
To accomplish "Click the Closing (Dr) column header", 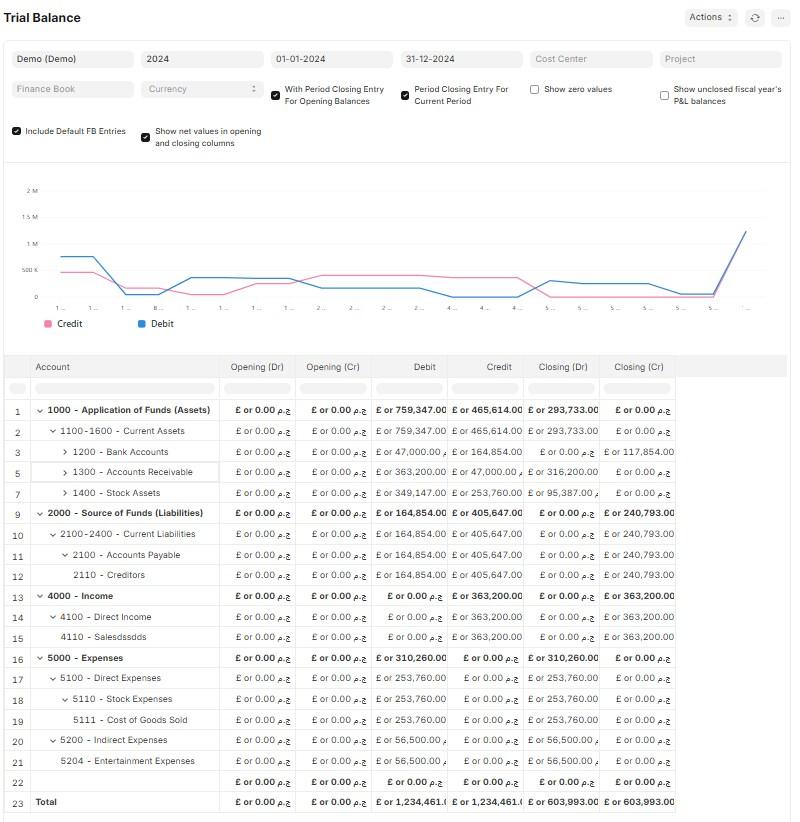I will (561, 367).
